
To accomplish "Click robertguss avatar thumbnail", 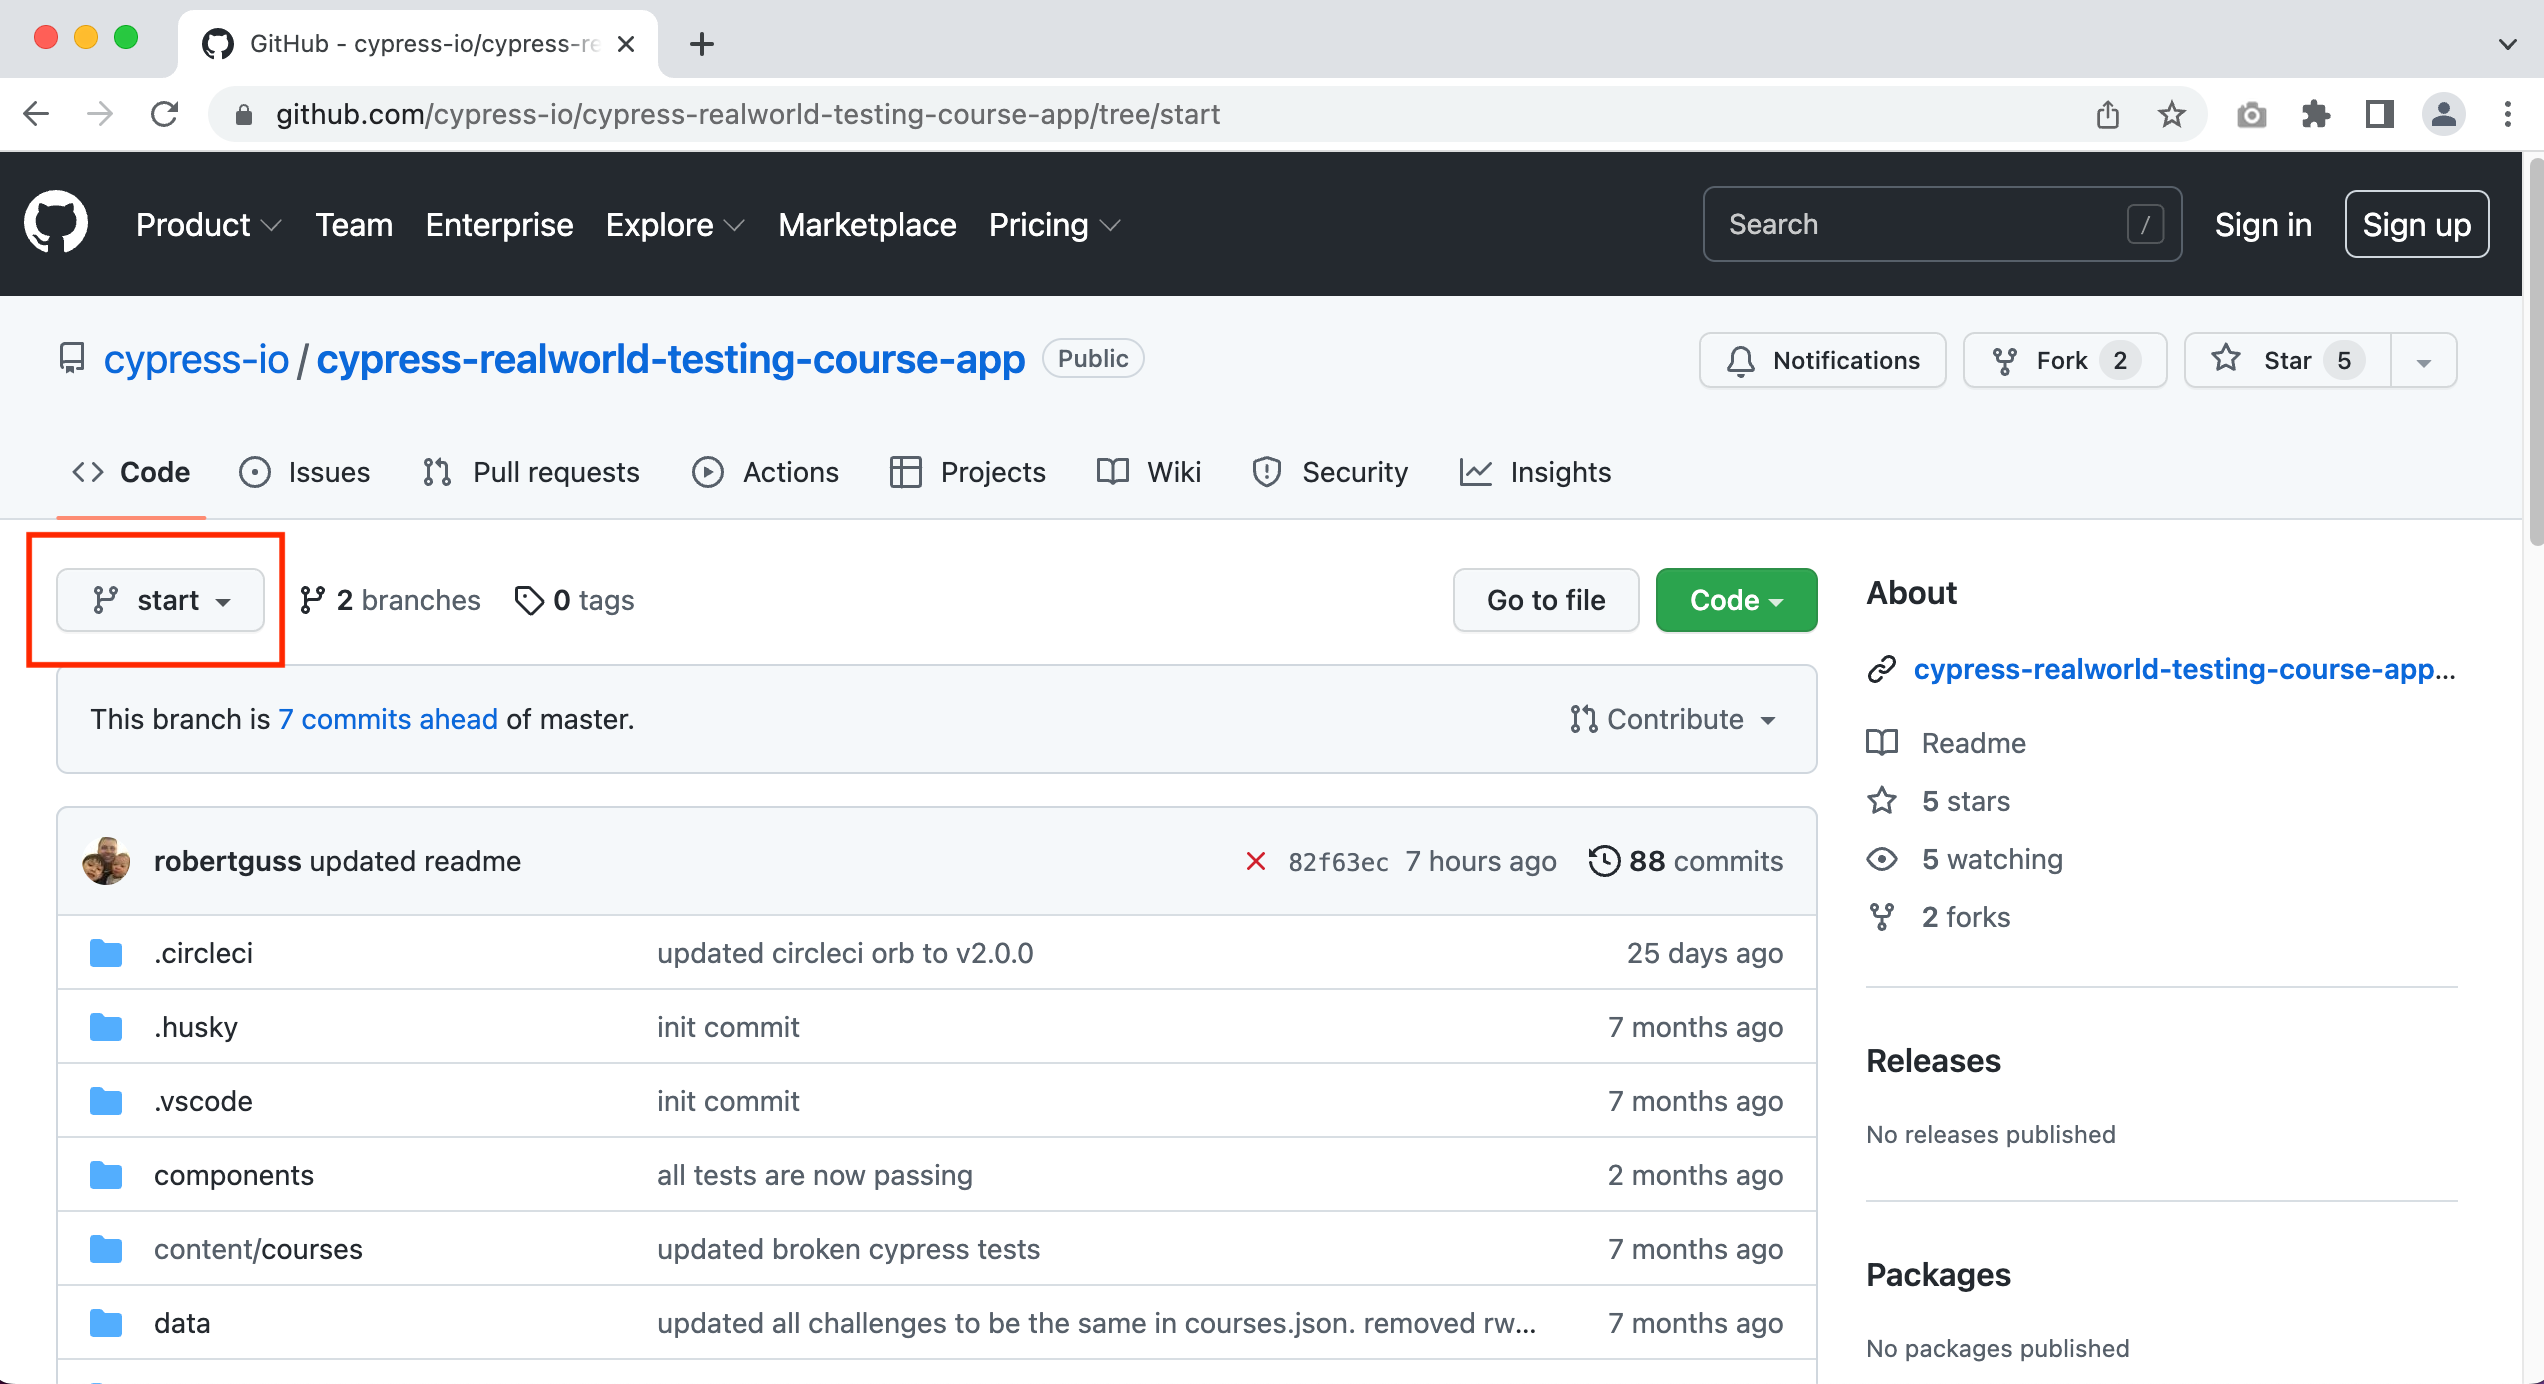I will click(x=106, y=861).
